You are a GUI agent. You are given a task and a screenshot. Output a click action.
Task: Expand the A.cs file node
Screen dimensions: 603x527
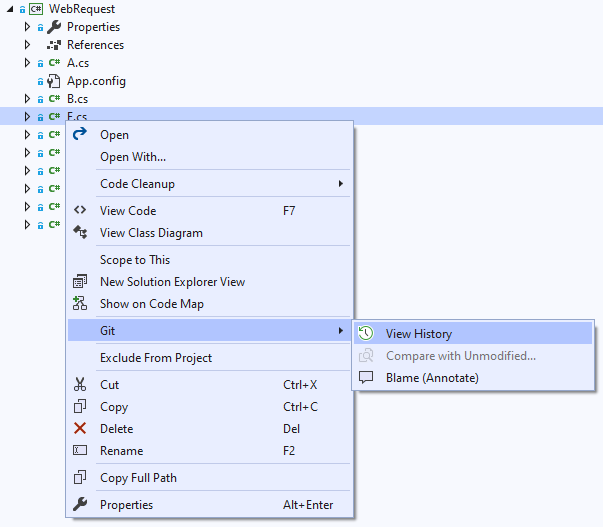pos(28,63)
